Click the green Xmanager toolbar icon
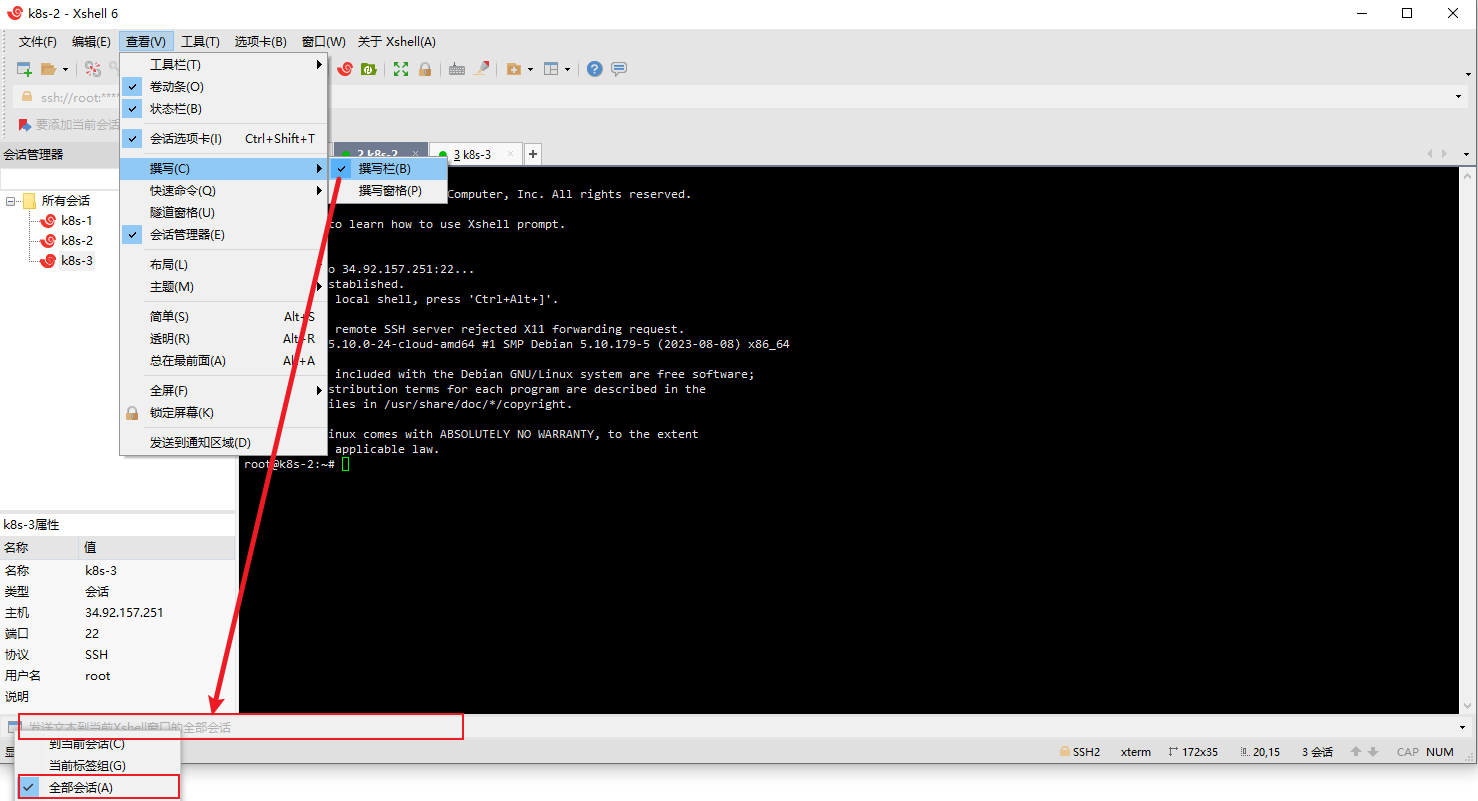 pyautogui.click(x=368, y=69)
